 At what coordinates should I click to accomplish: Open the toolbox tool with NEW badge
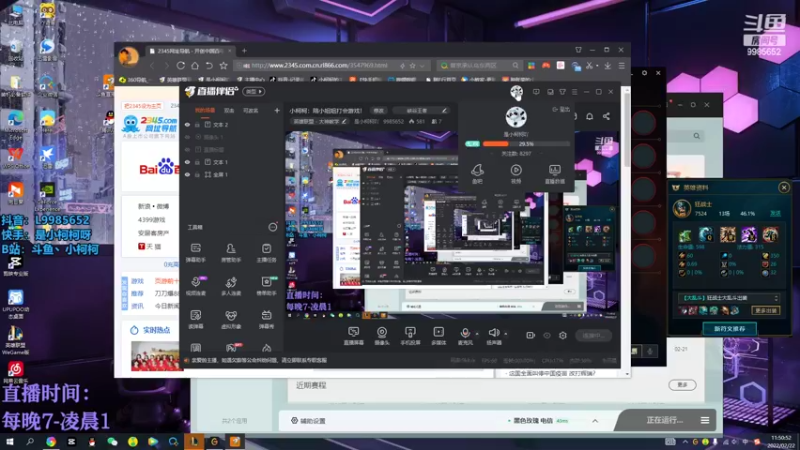266,286
